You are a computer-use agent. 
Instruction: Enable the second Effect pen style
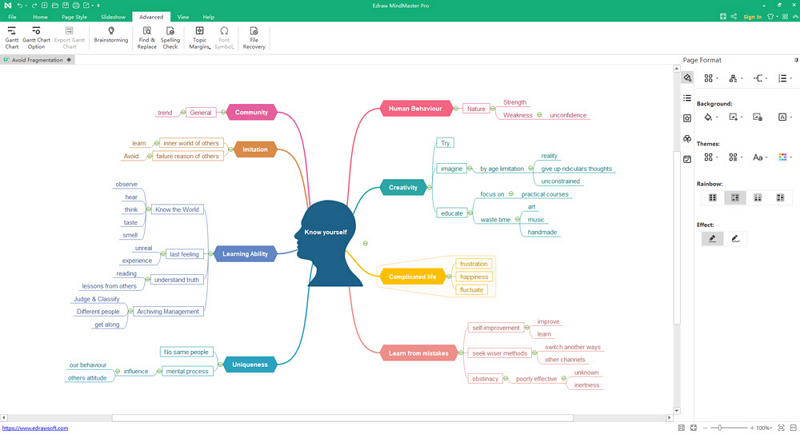click(x=736, y=239)
